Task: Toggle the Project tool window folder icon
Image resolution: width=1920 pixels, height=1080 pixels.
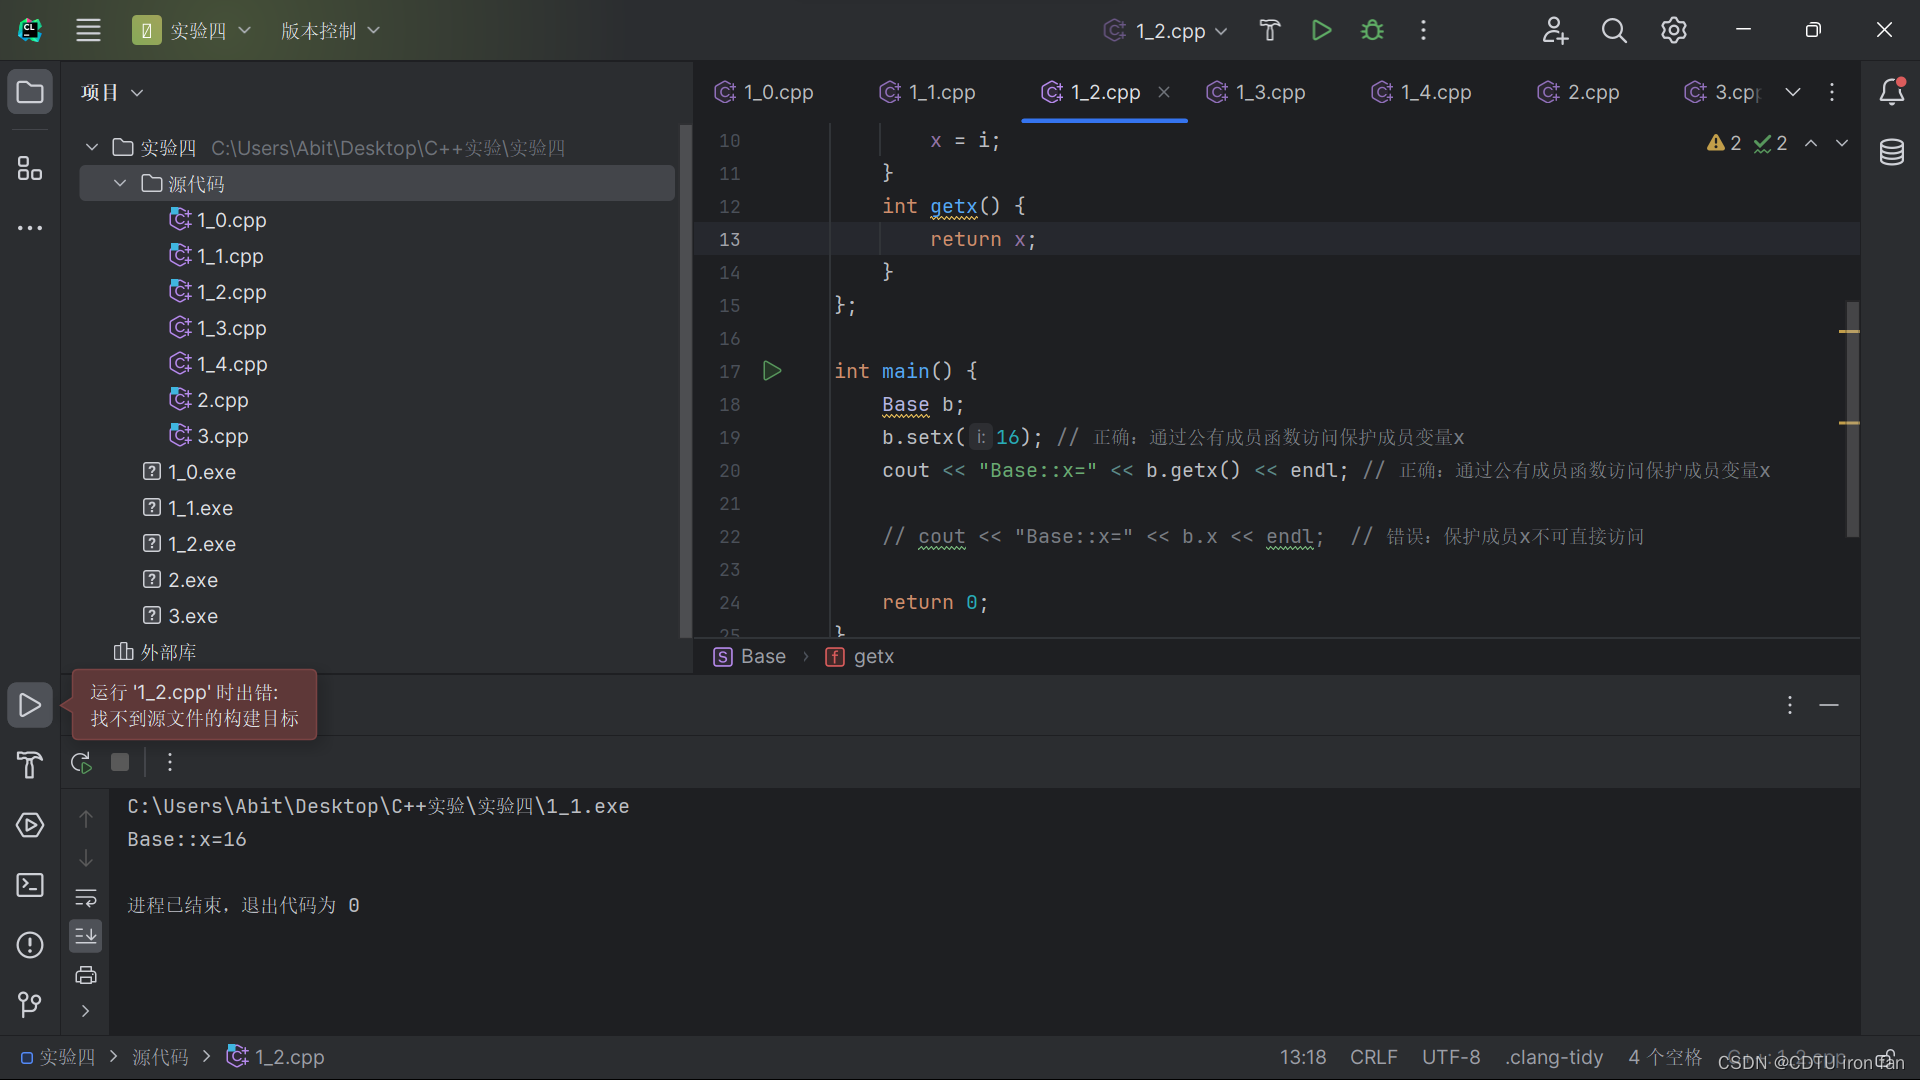Action: point(30,91)
